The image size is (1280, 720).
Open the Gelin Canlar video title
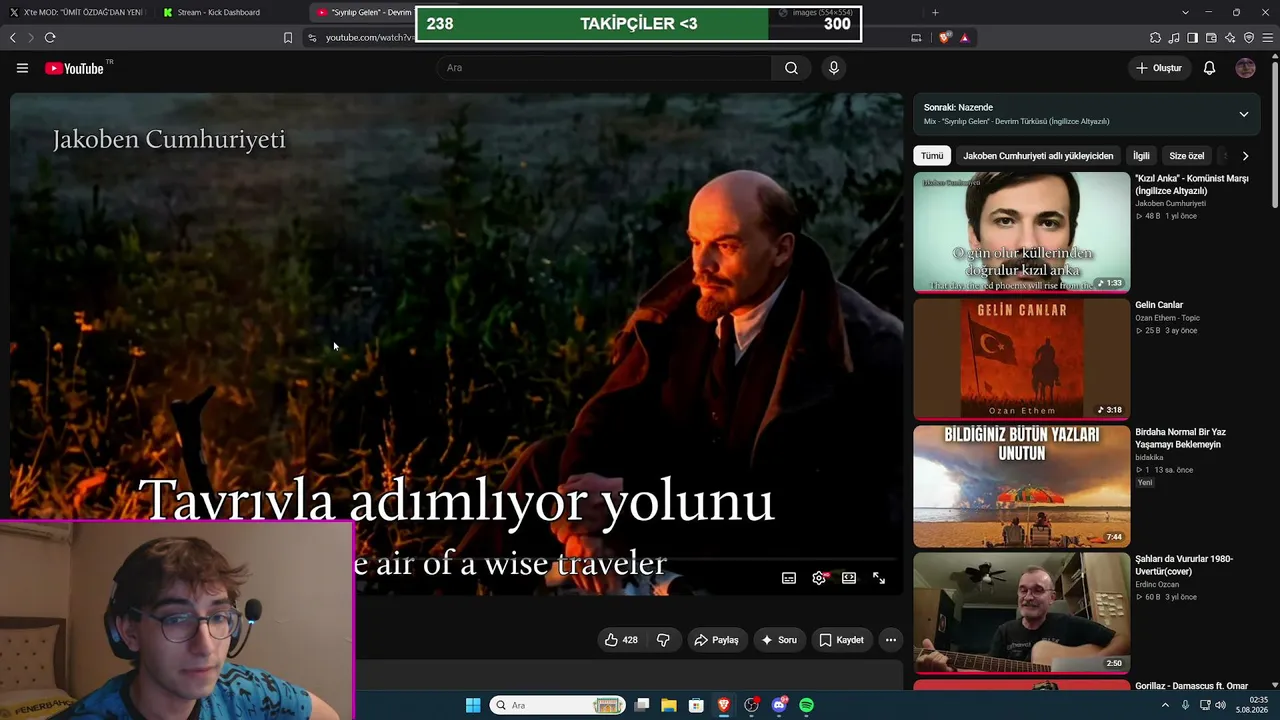(x=1159, y=305)
